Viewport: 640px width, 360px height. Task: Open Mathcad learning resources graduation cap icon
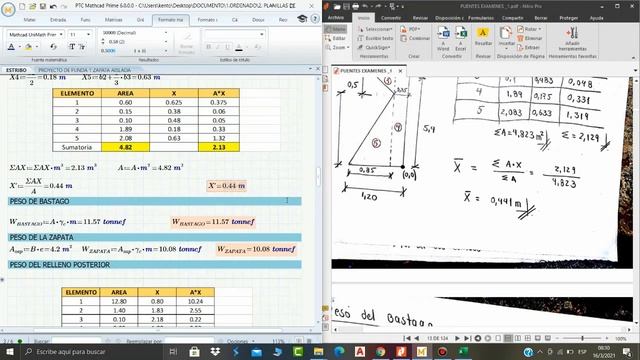click(302, 19)
